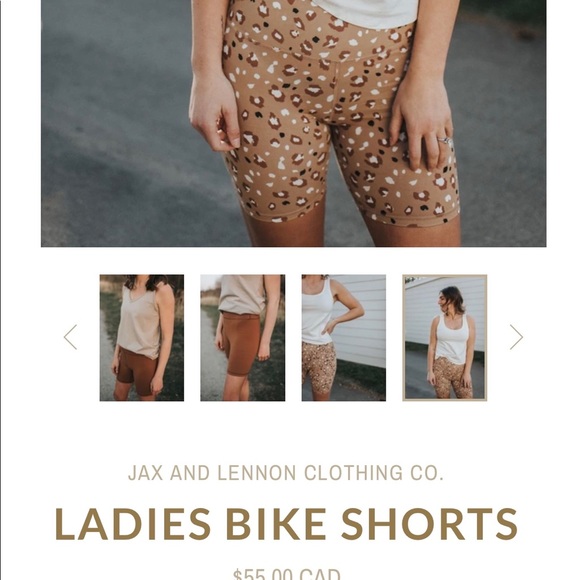Click the Ladies Bike Shorts product title
580x580 pixels.
286,524
